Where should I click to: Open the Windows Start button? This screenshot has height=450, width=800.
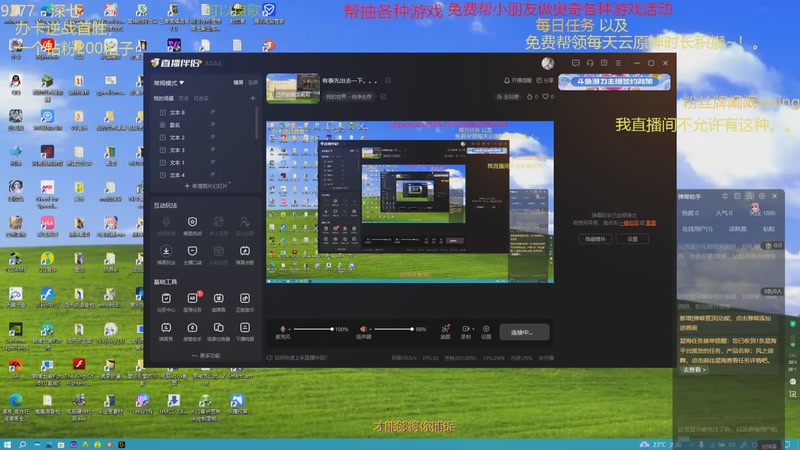tap(7, 444)
